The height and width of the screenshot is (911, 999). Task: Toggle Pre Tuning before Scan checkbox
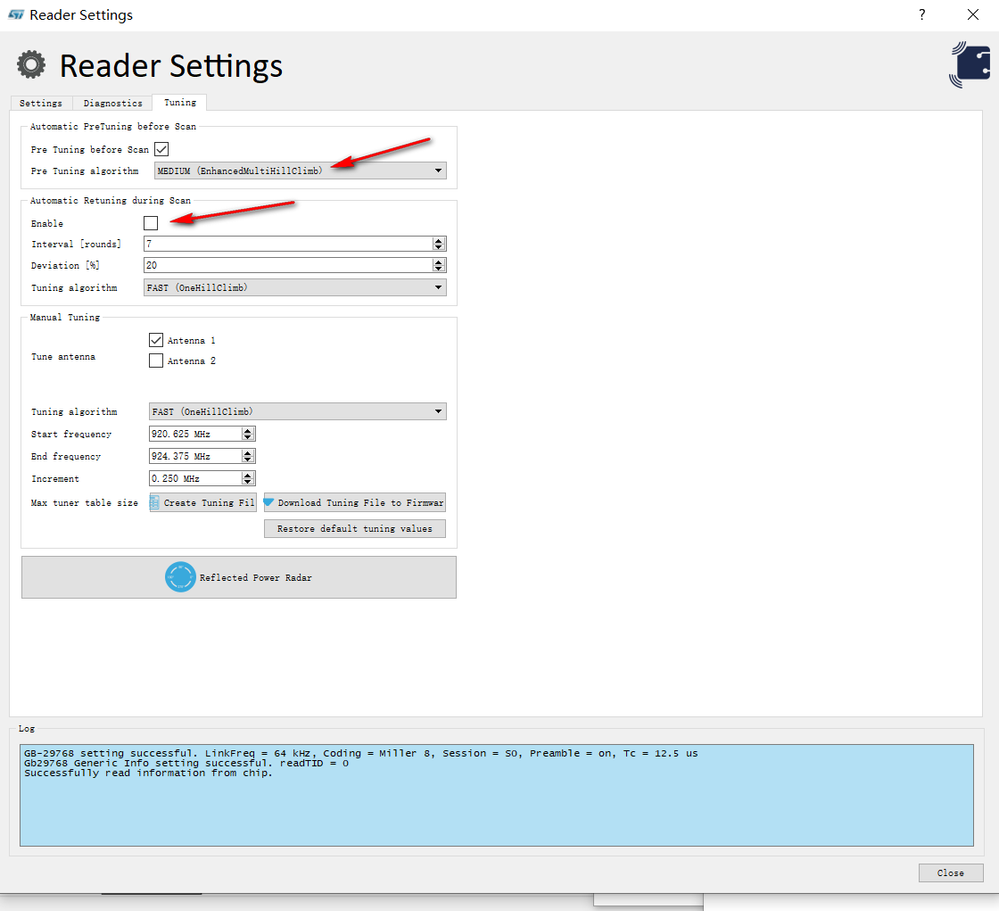tap(162, 149)
